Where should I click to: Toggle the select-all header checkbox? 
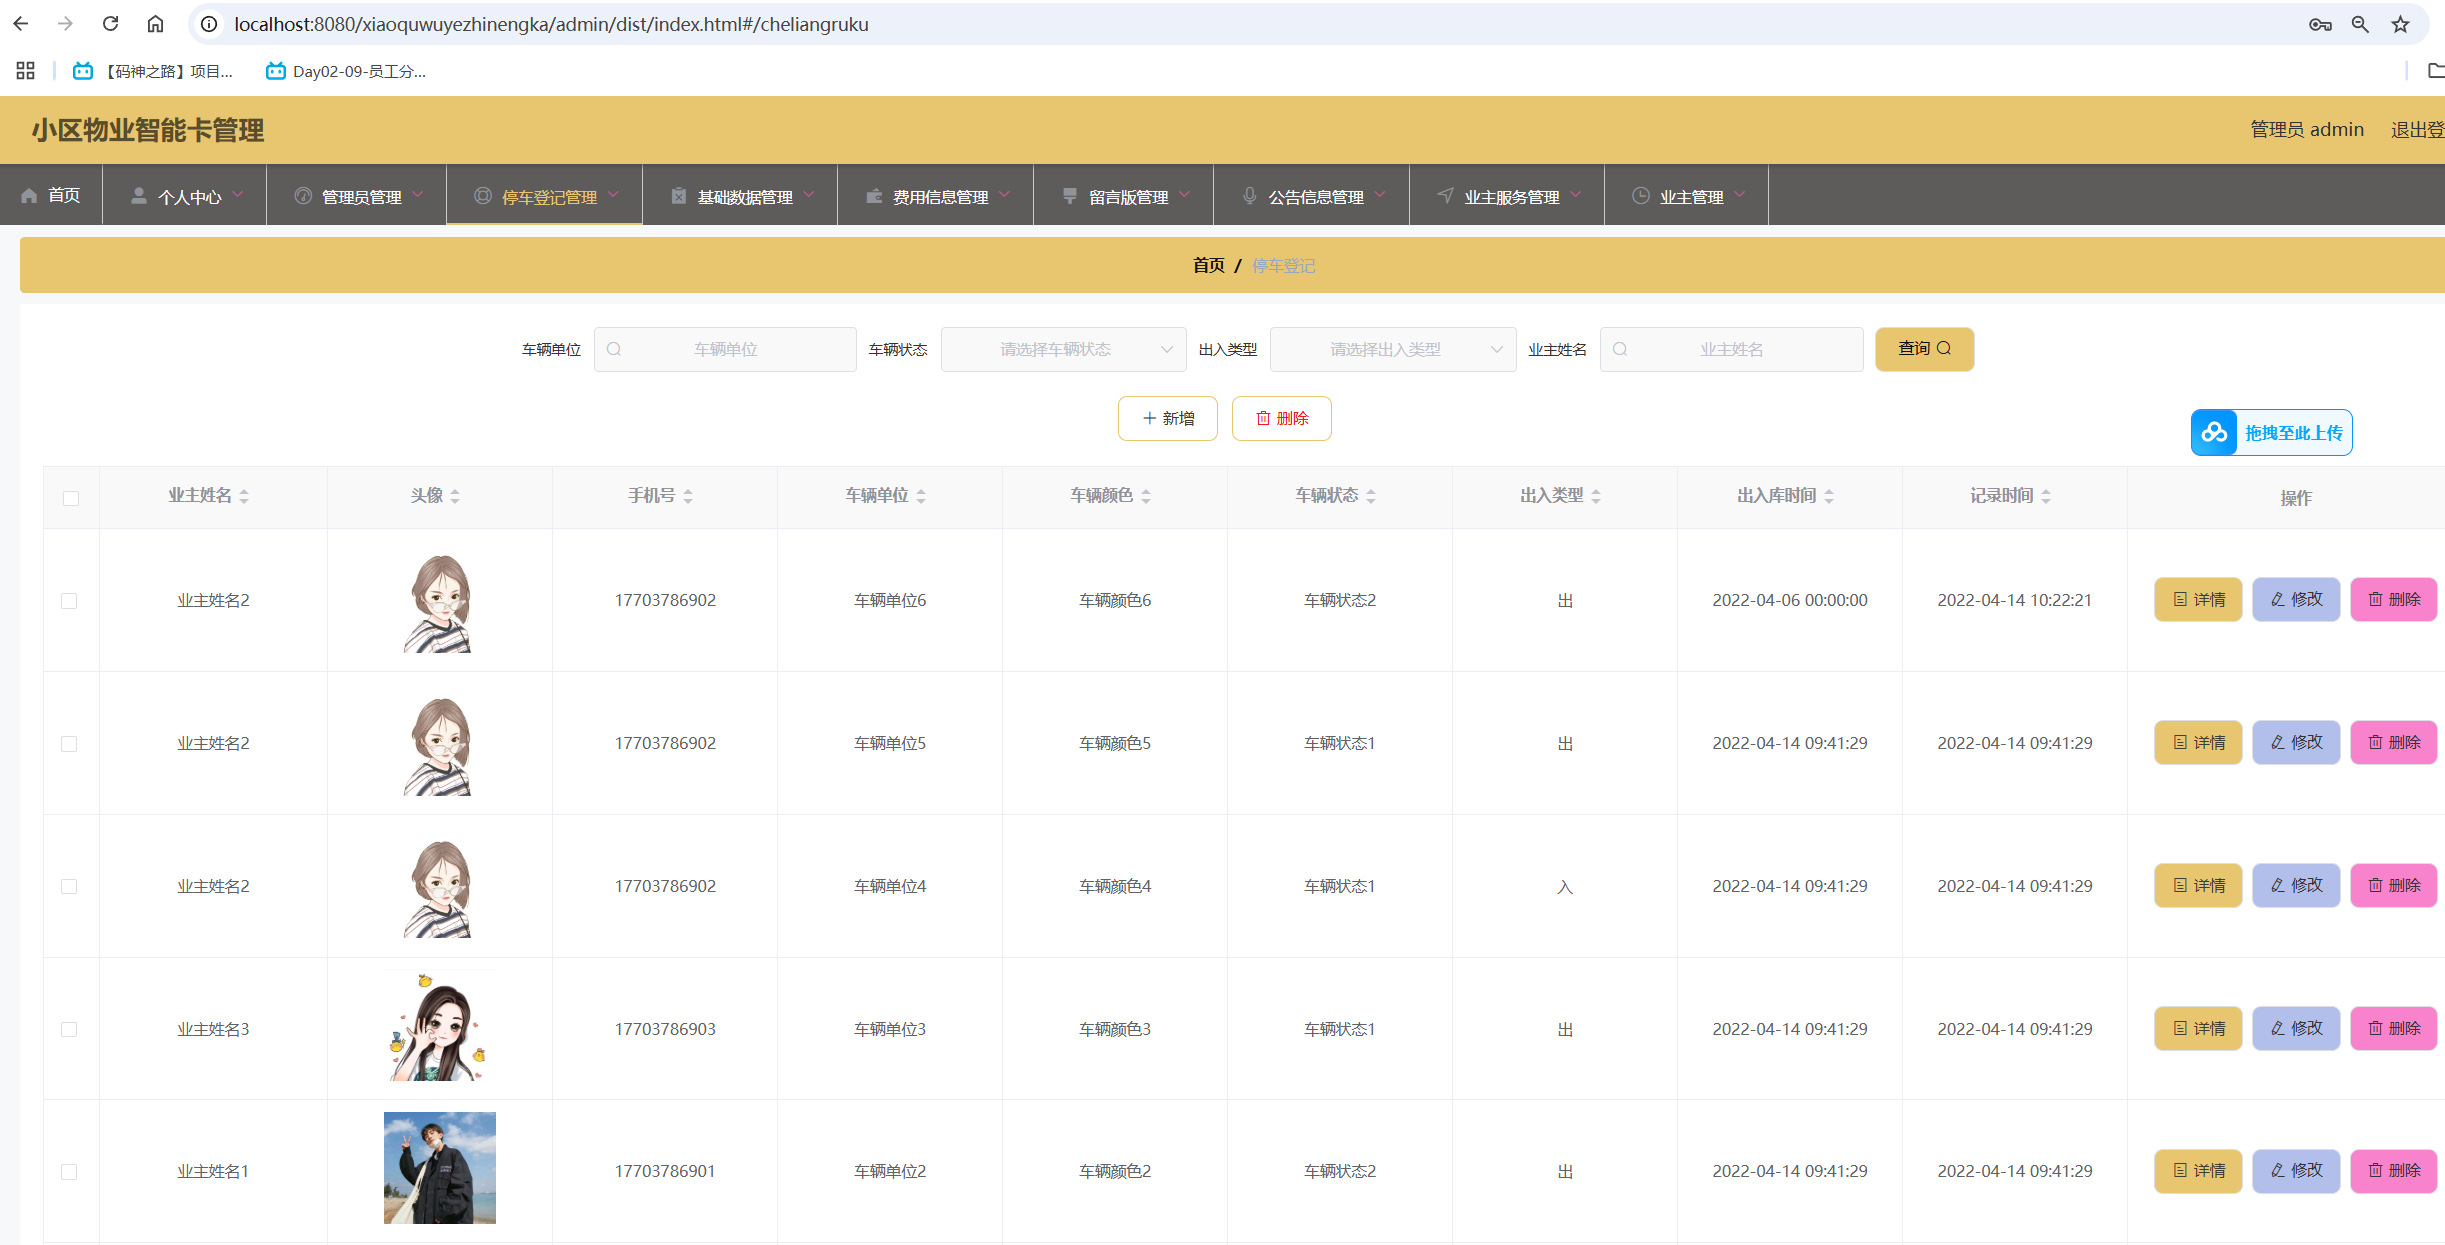coord(71,498)
